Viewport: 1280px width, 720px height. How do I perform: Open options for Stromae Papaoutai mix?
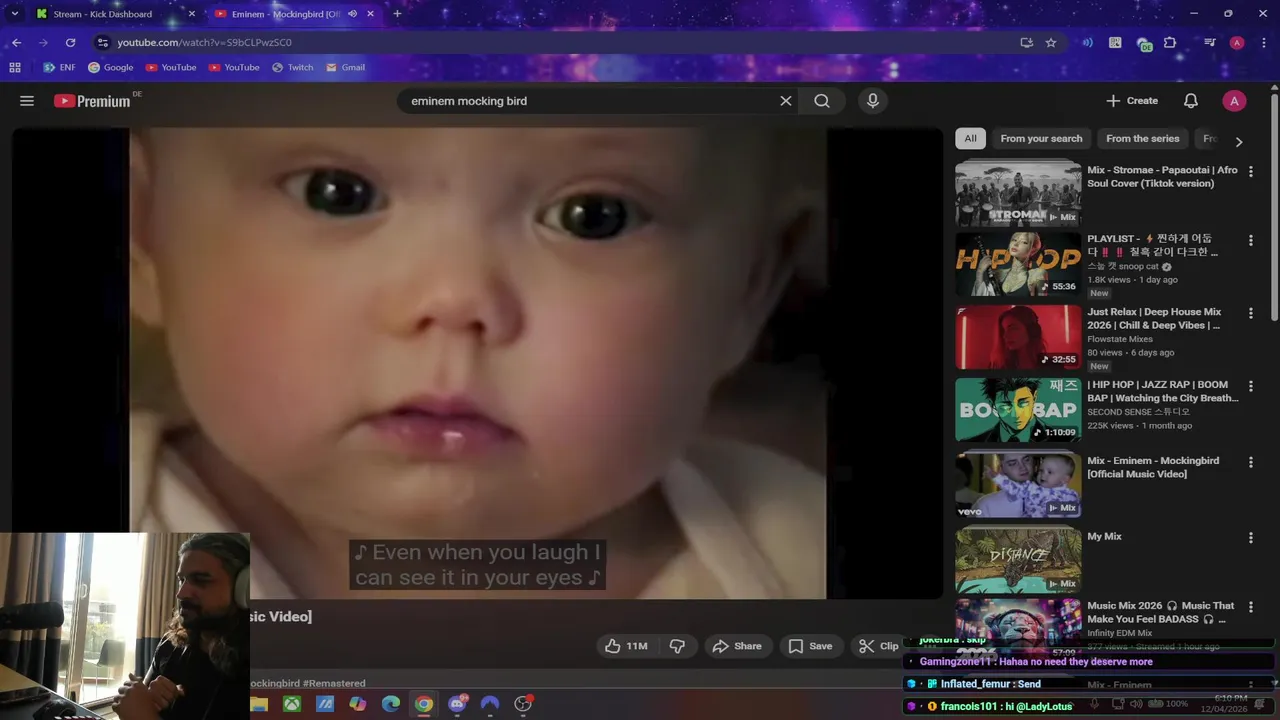1250,172
